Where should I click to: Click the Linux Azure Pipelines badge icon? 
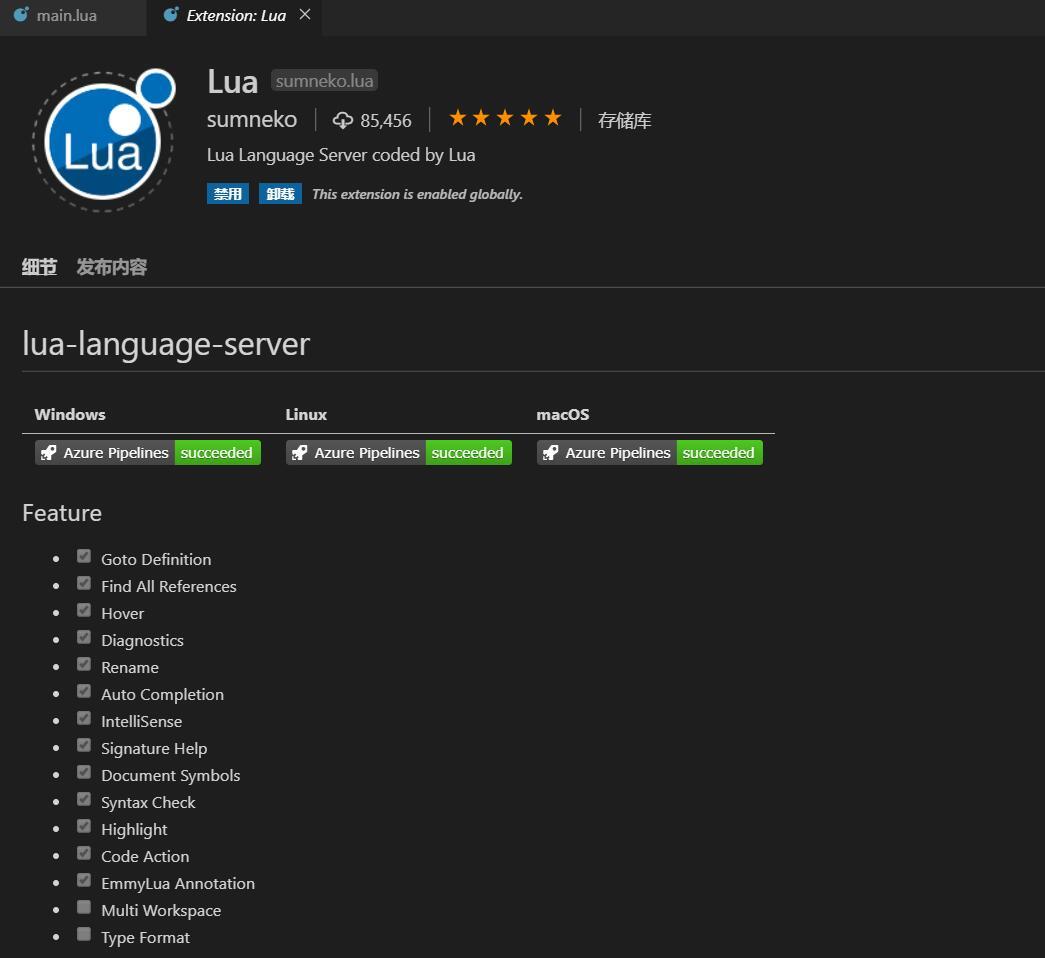(x=299, y=452)
